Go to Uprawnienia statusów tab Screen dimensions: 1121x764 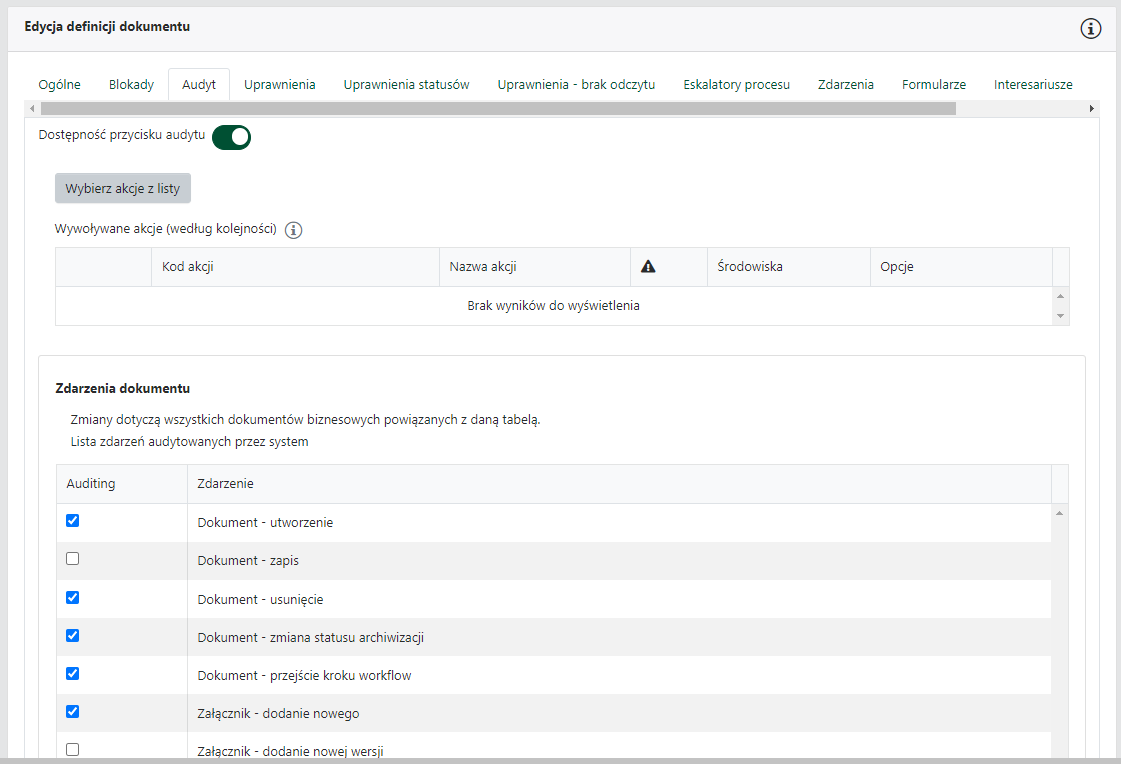tap(406, 85)
